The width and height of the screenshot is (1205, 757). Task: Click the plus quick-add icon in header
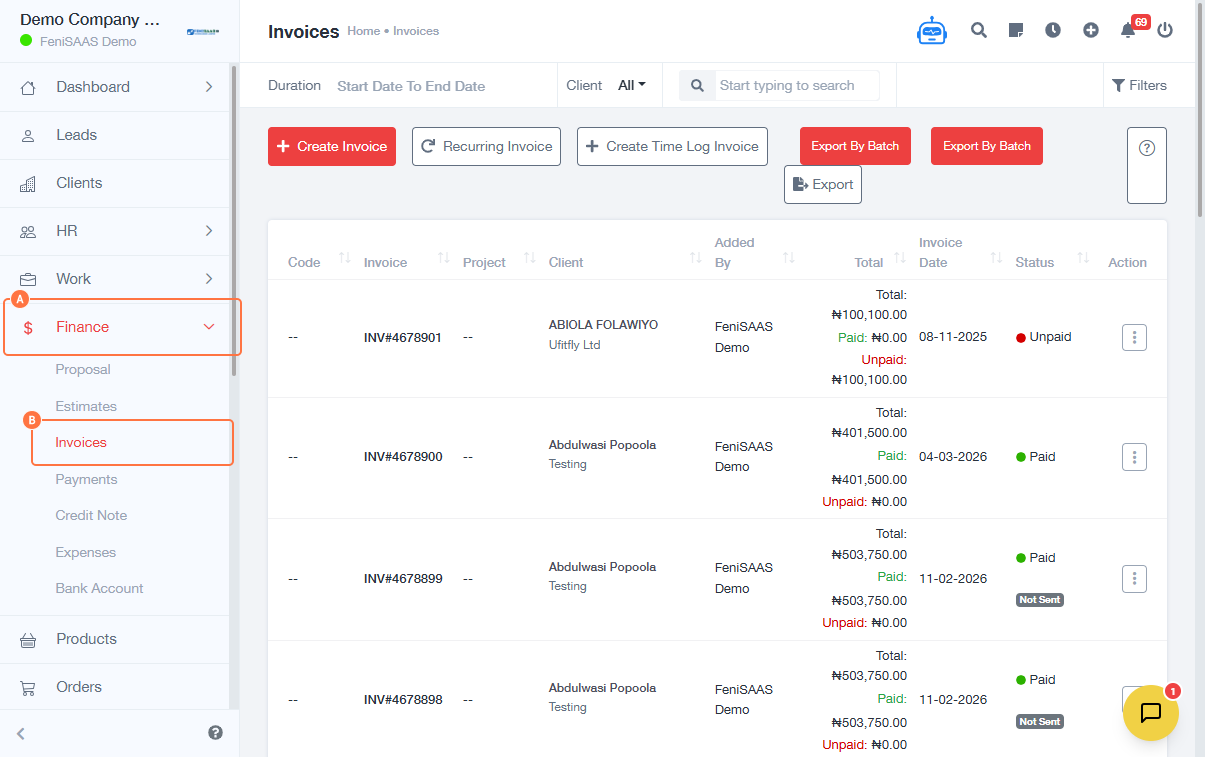click(x=1091, y=30)
